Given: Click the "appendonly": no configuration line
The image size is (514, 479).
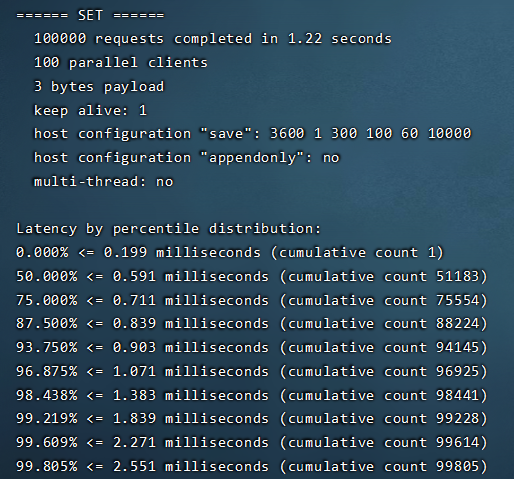Looking at the screenshot, I should 187,158.
